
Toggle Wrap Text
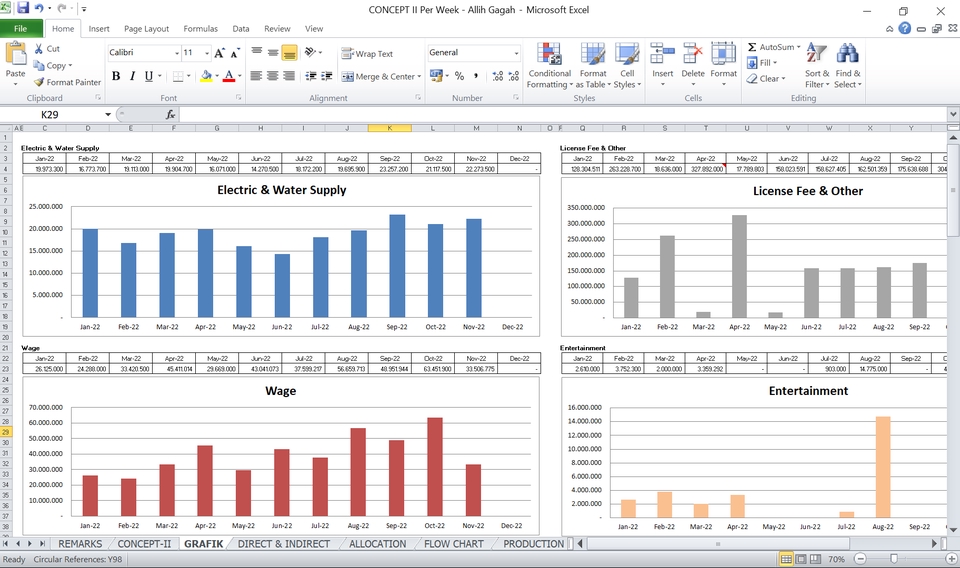click(367, 54)
